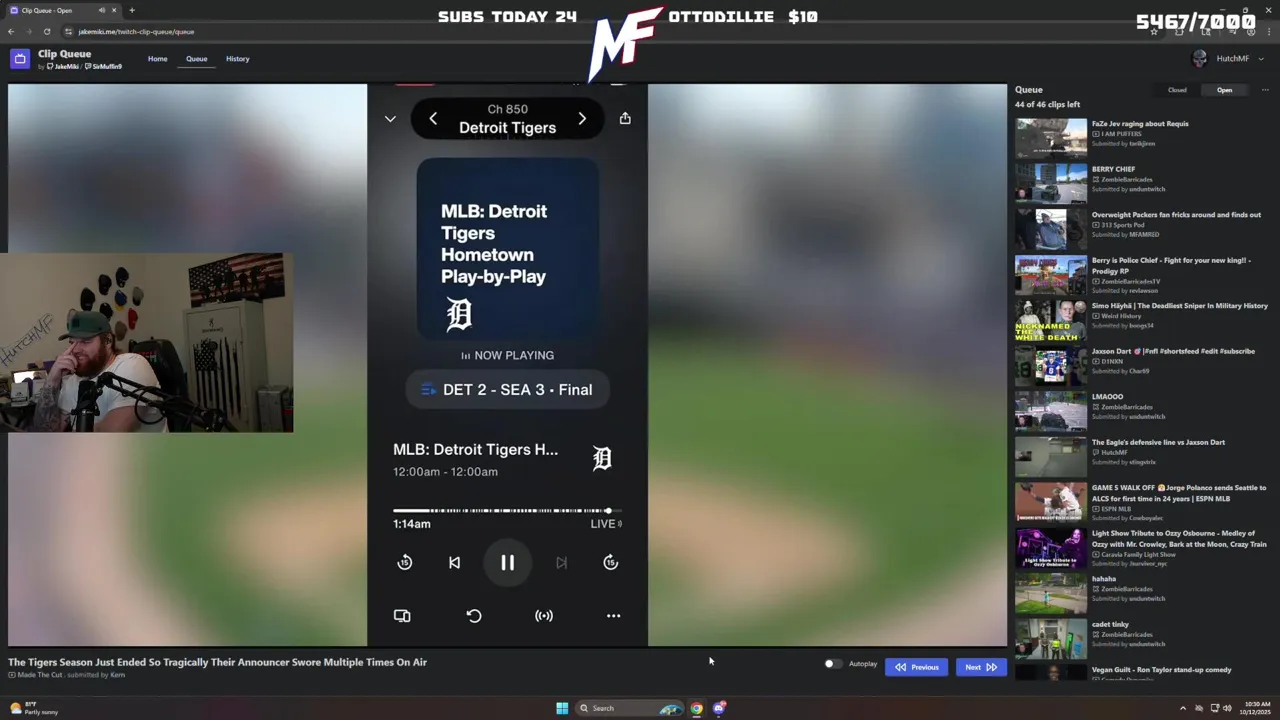
Task: Click the greyed-out next track icon
Action: (561, 563)
